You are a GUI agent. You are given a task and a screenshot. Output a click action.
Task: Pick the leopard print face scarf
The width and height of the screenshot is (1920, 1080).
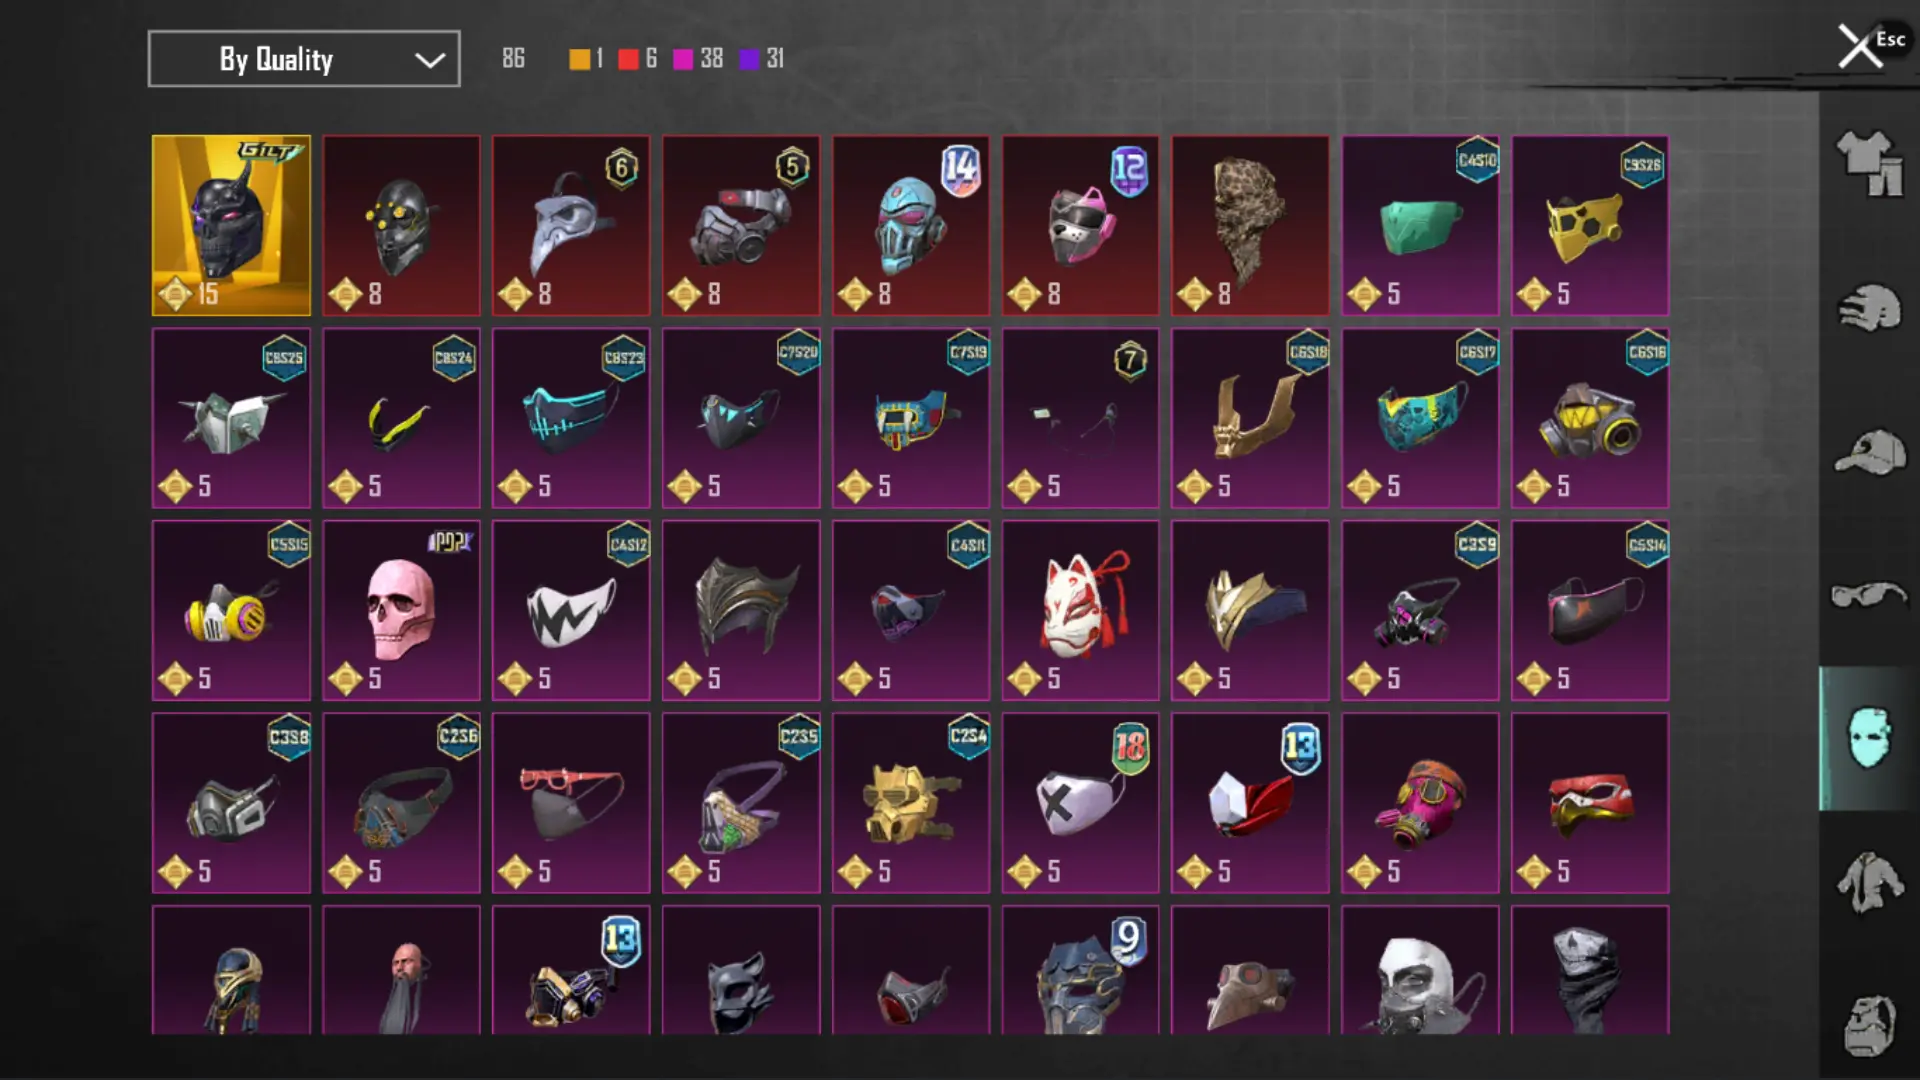pyautogui.click(x=1250, y=225)
